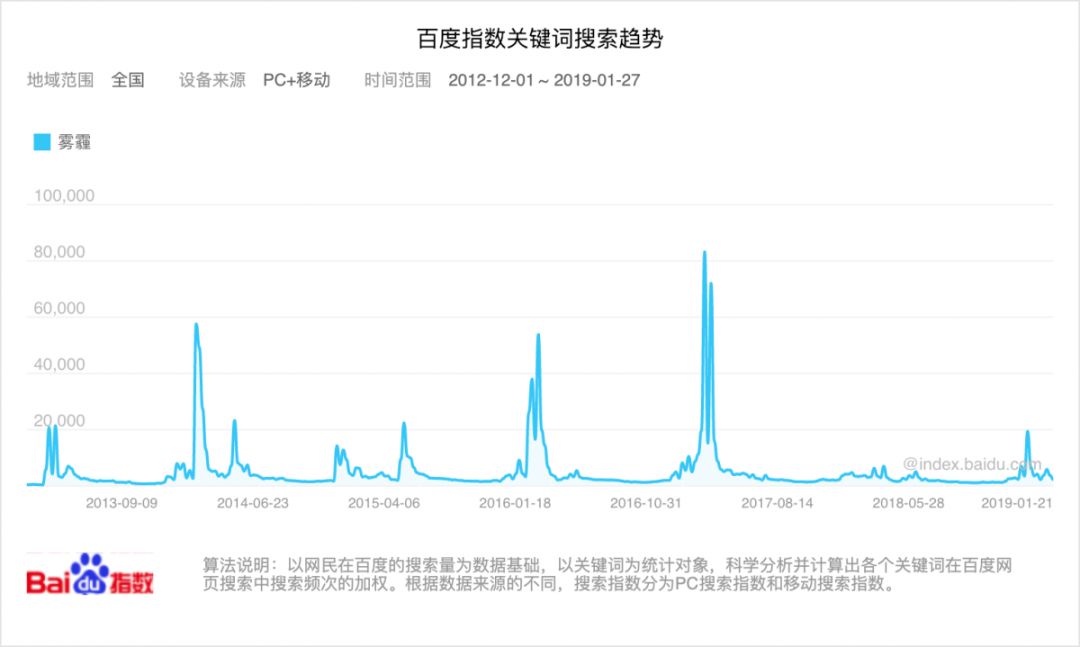Image resolution: width=1080 pixels, height=647 pixels.
Task: Click the 雾霾 legend keyword label
Action: [x=74, y=142]
